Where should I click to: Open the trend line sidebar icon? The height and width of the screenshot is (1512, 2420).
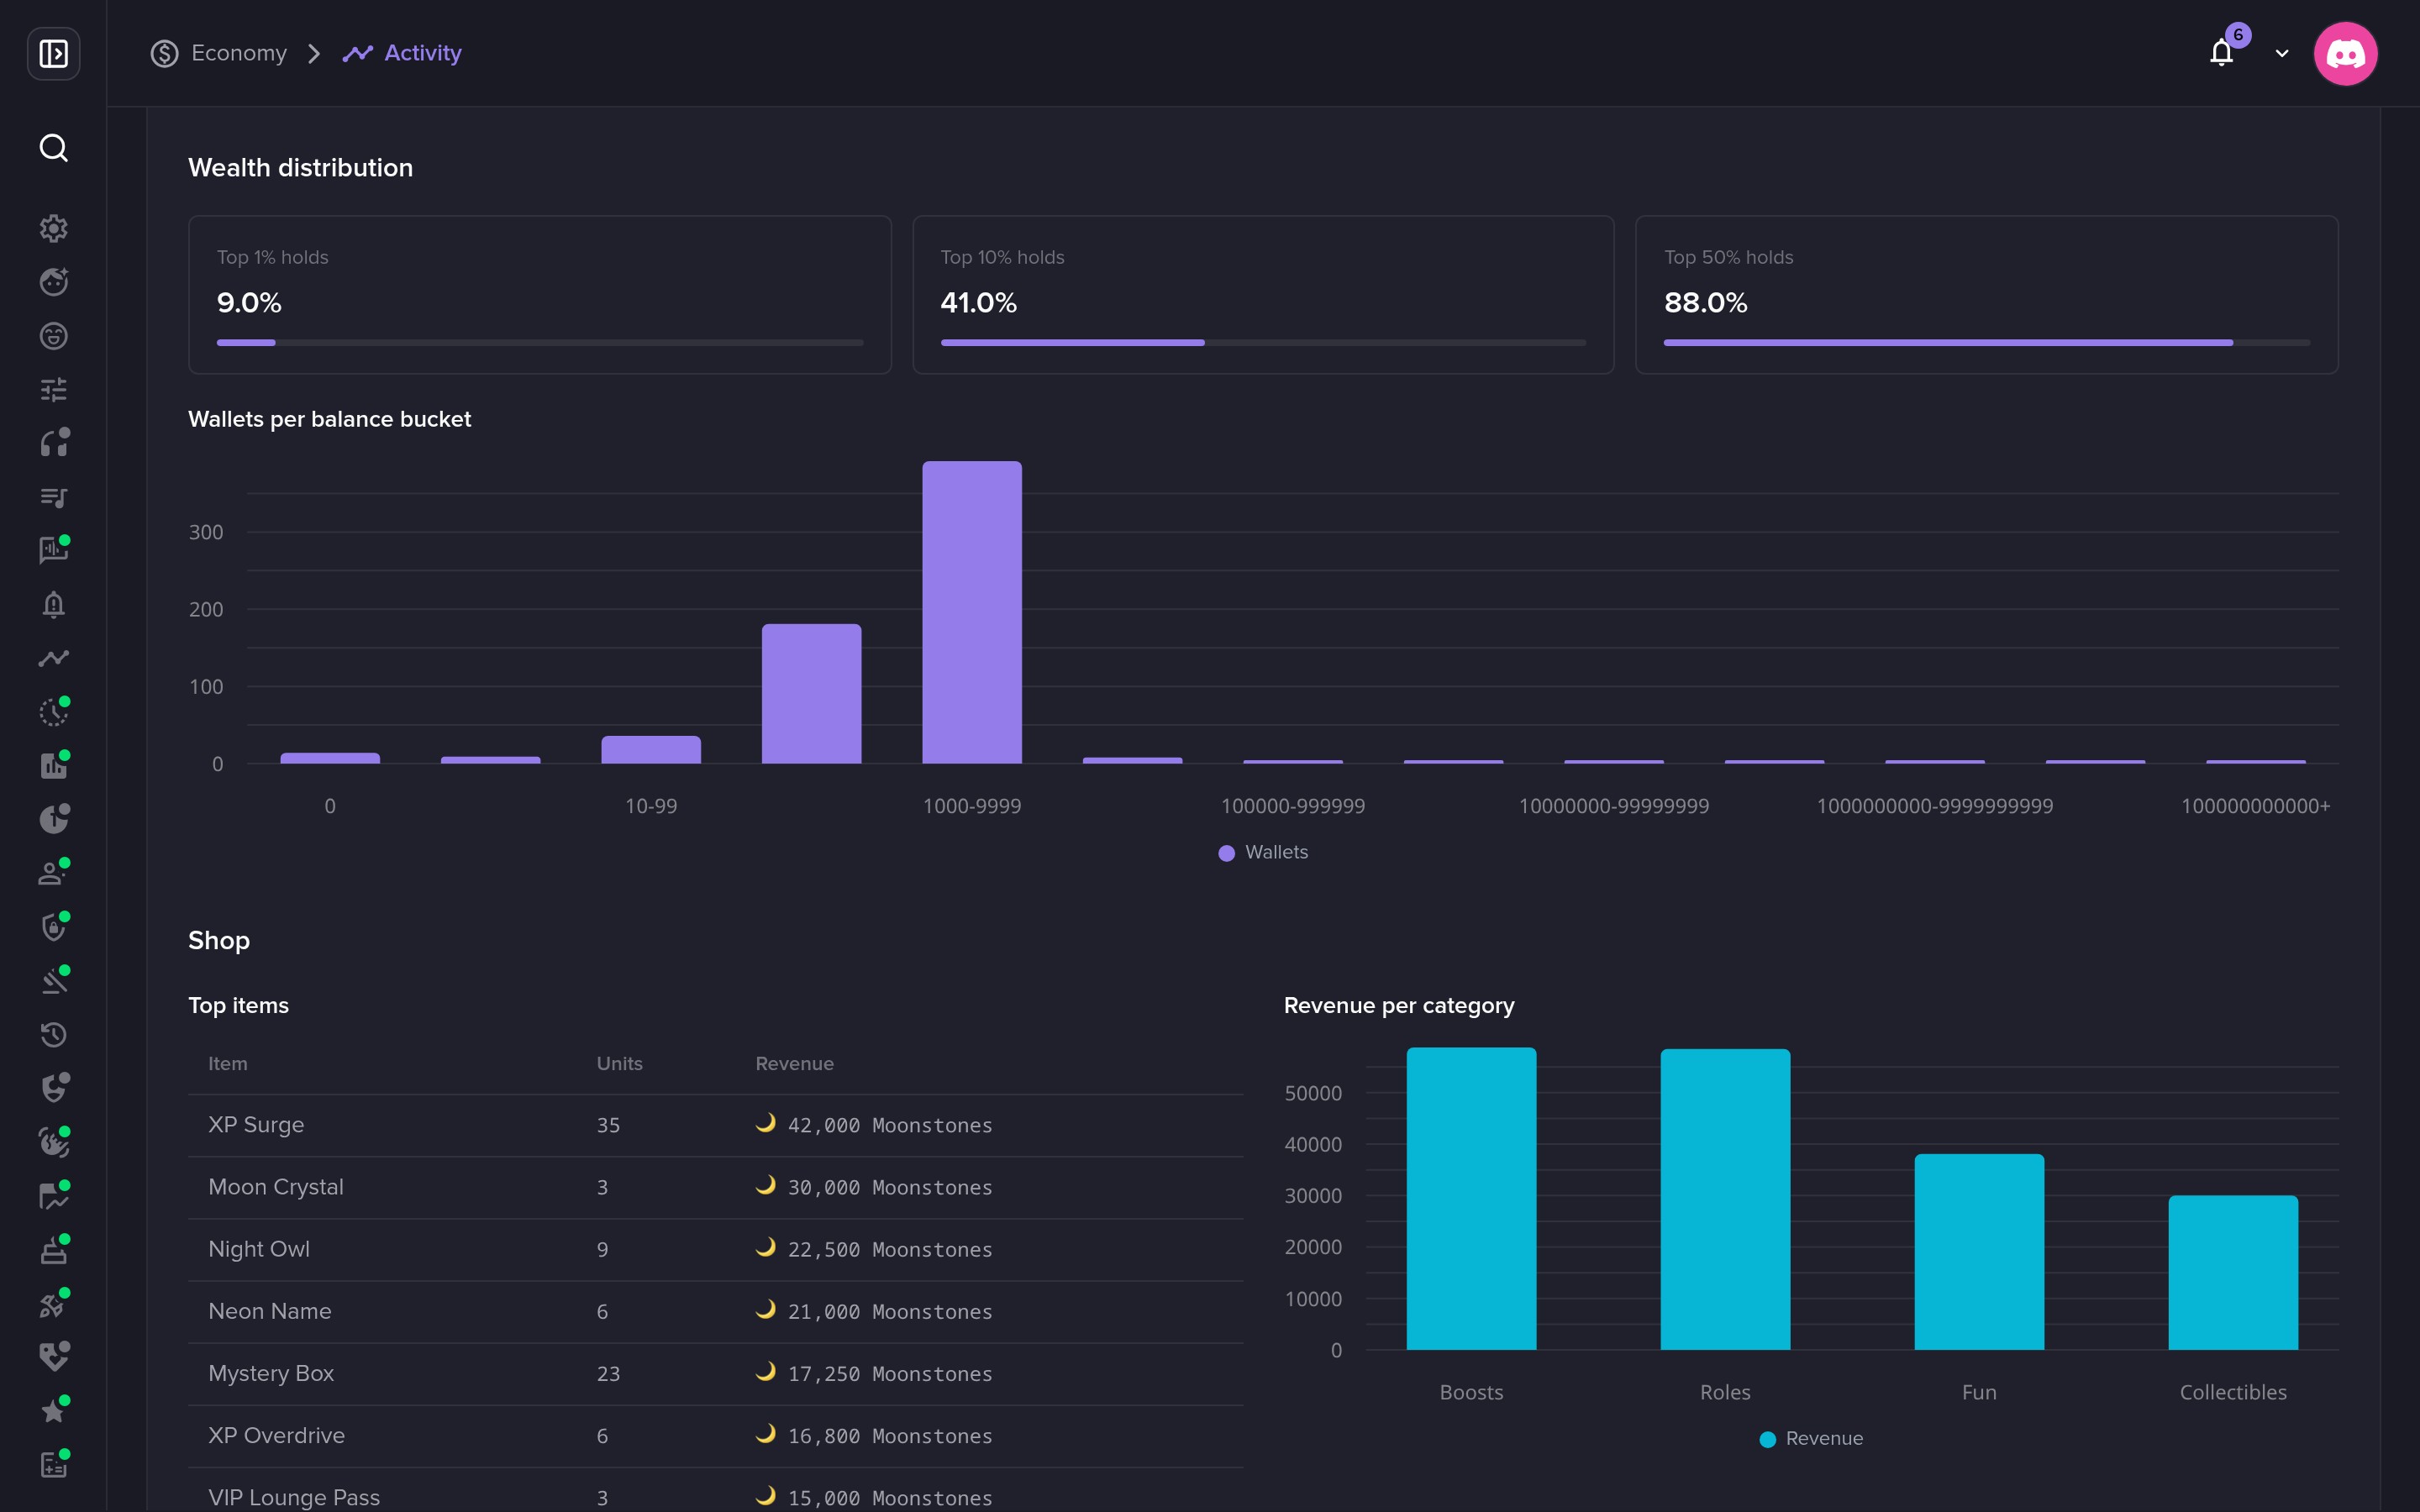[x=53, y=658]
